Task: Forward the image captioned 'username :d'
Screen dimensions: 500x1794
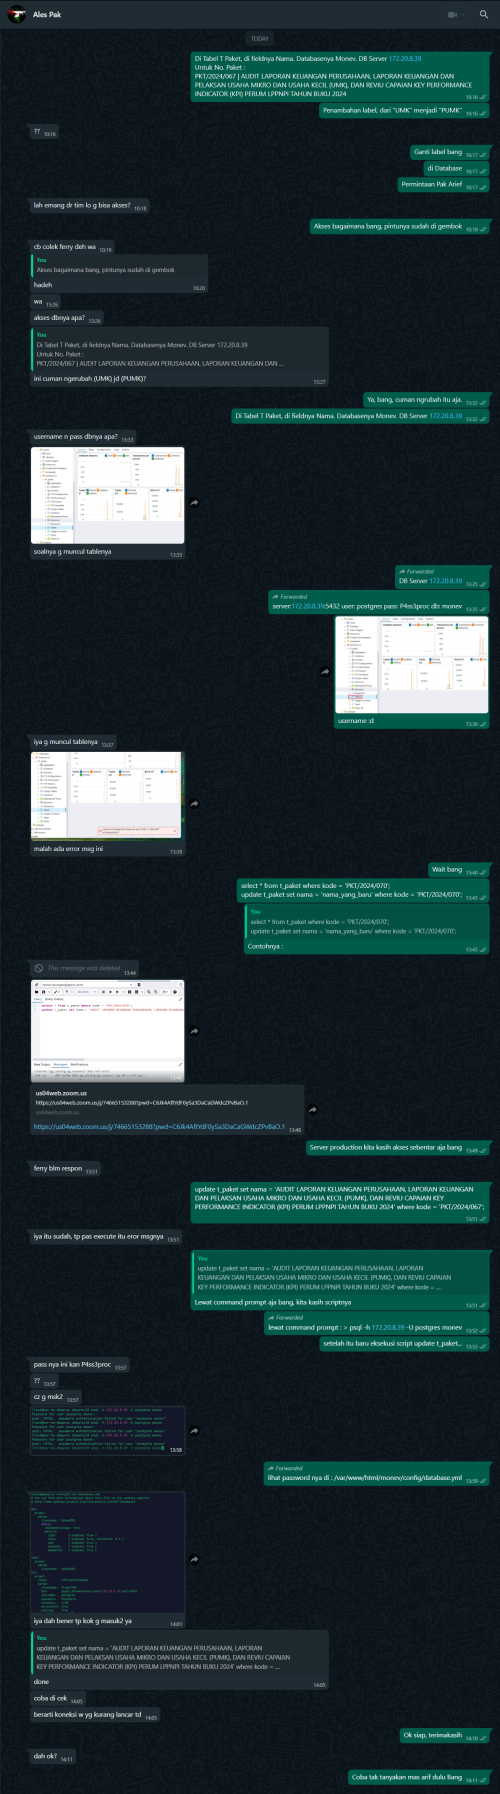Action: tap(324, 672)
